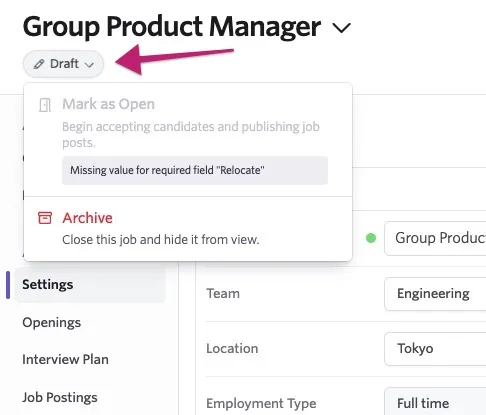The image size is (486, 415).
Task: Click the Group Product Manager heading
Action: coord(172,27)
